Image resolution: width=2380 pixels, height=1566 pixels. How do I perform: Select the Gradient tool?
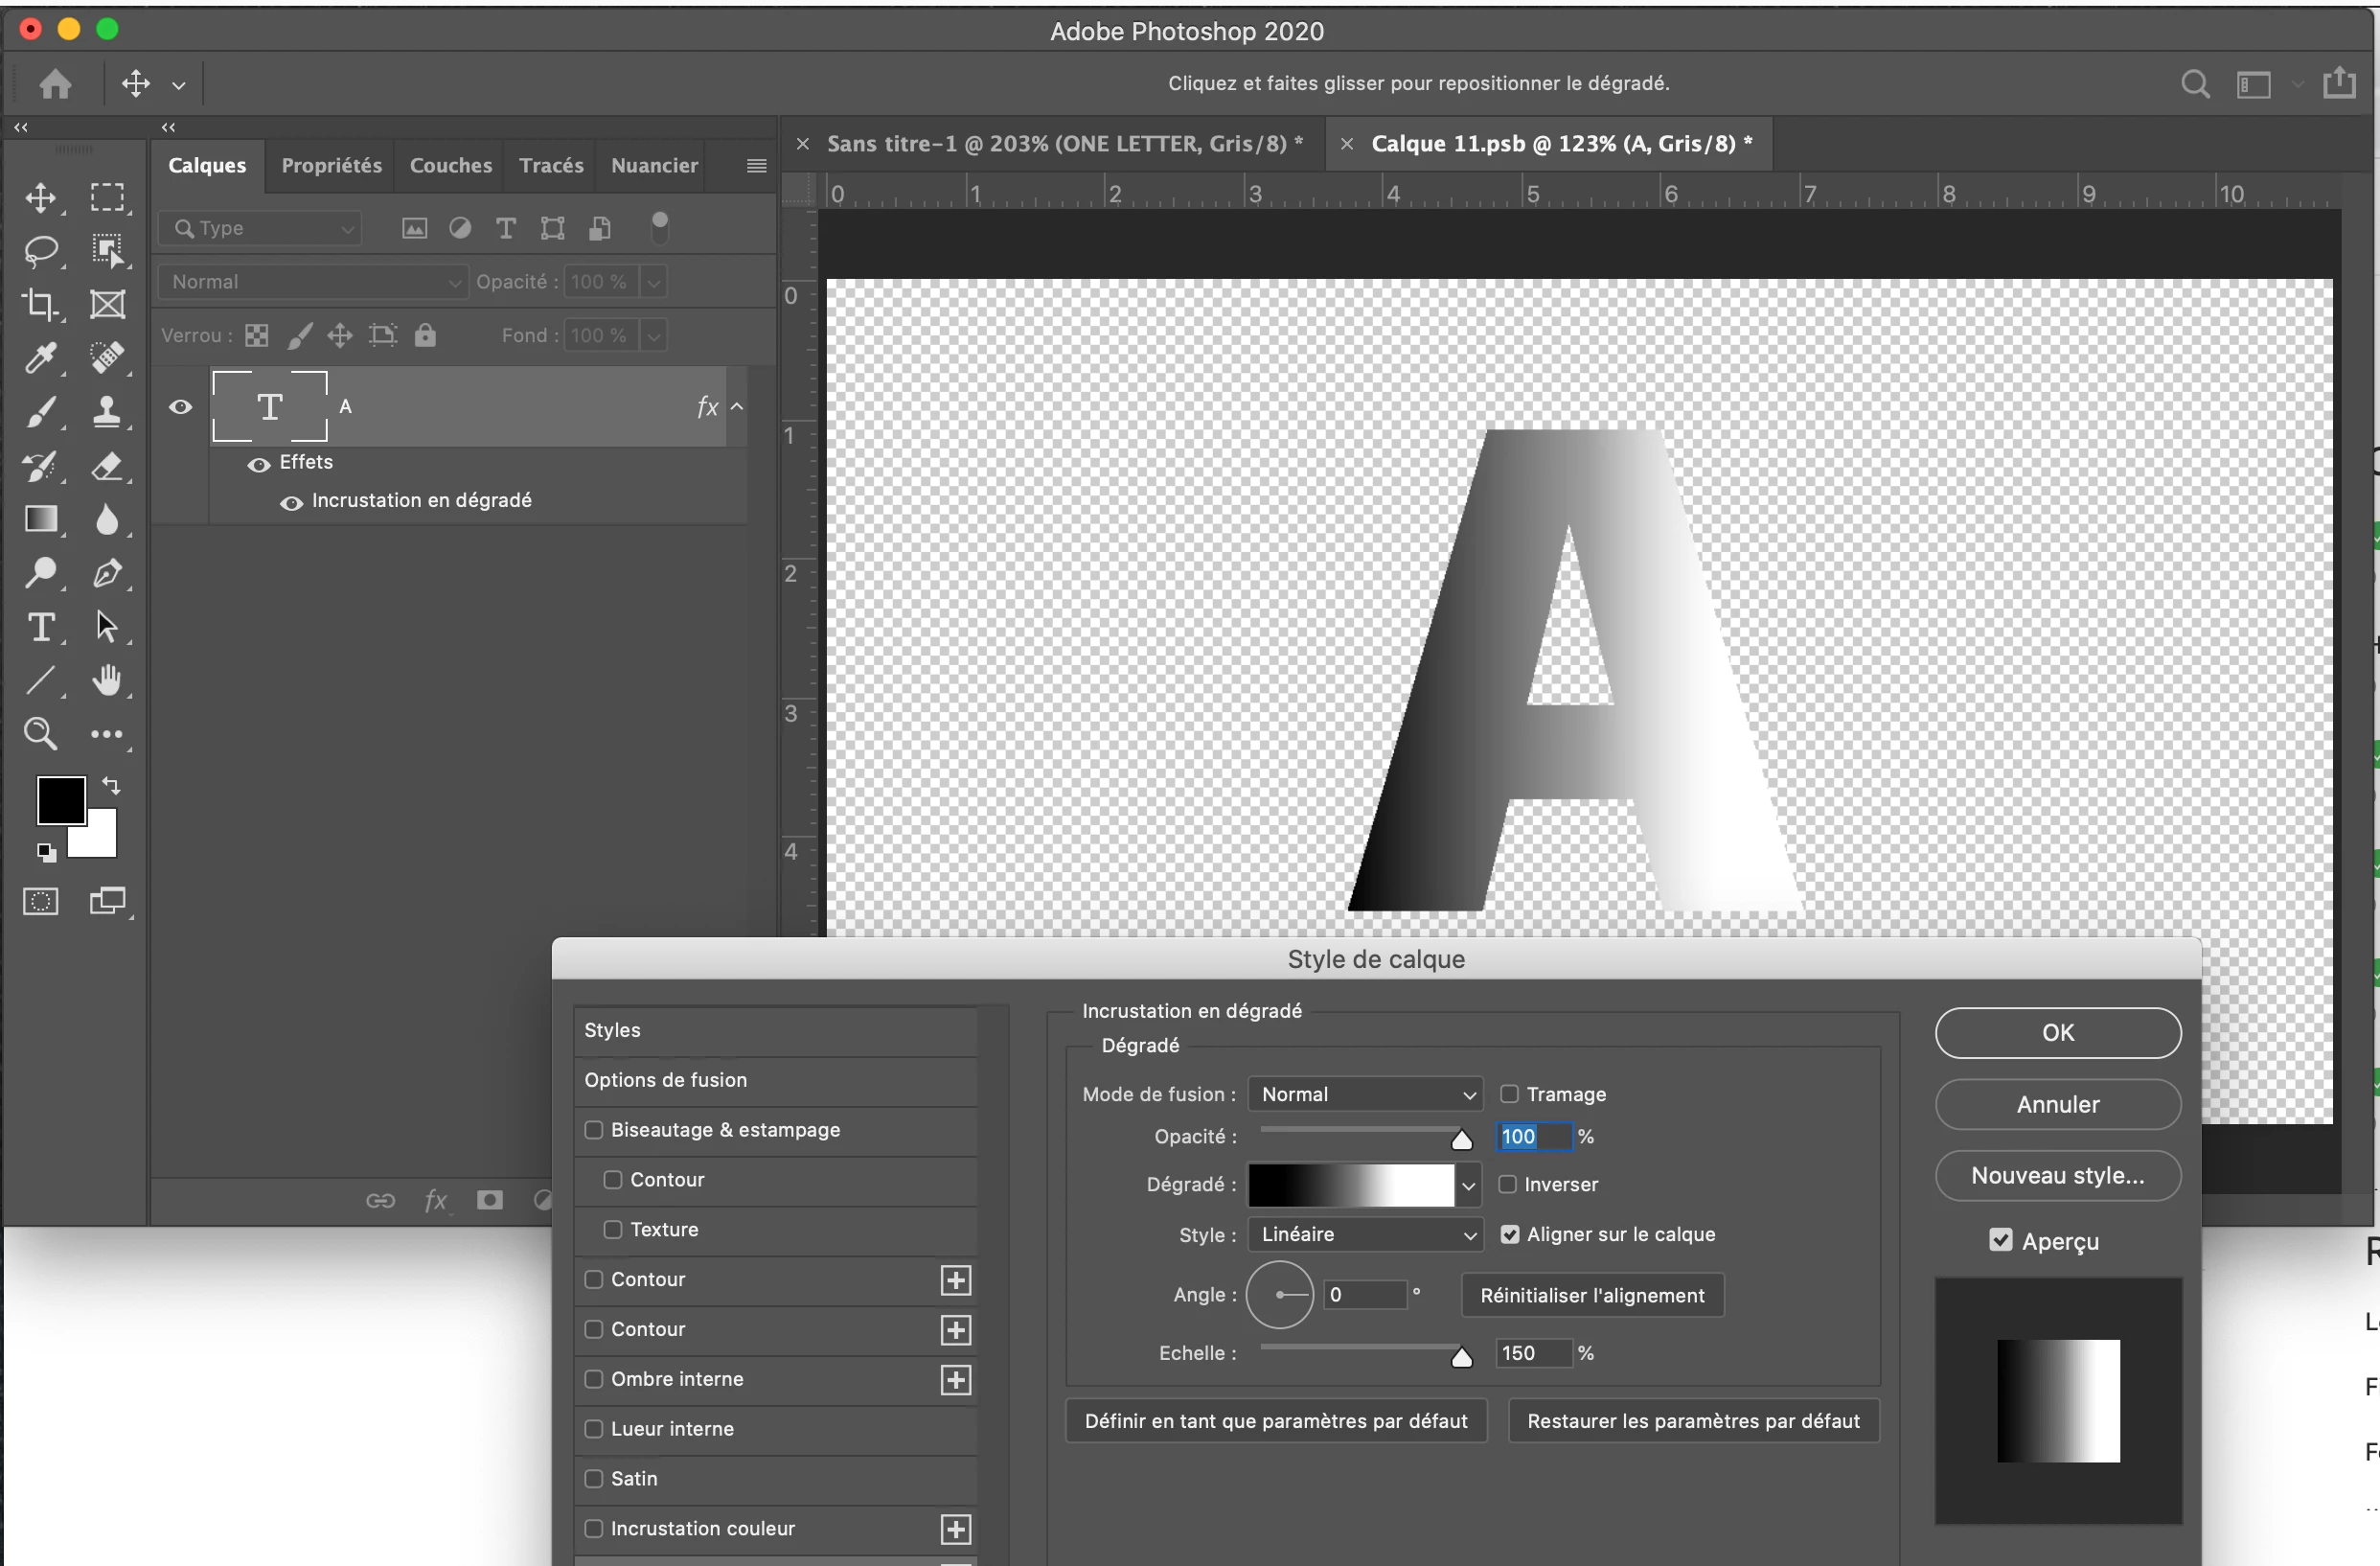pyautogui.click(x=41, y=519)
